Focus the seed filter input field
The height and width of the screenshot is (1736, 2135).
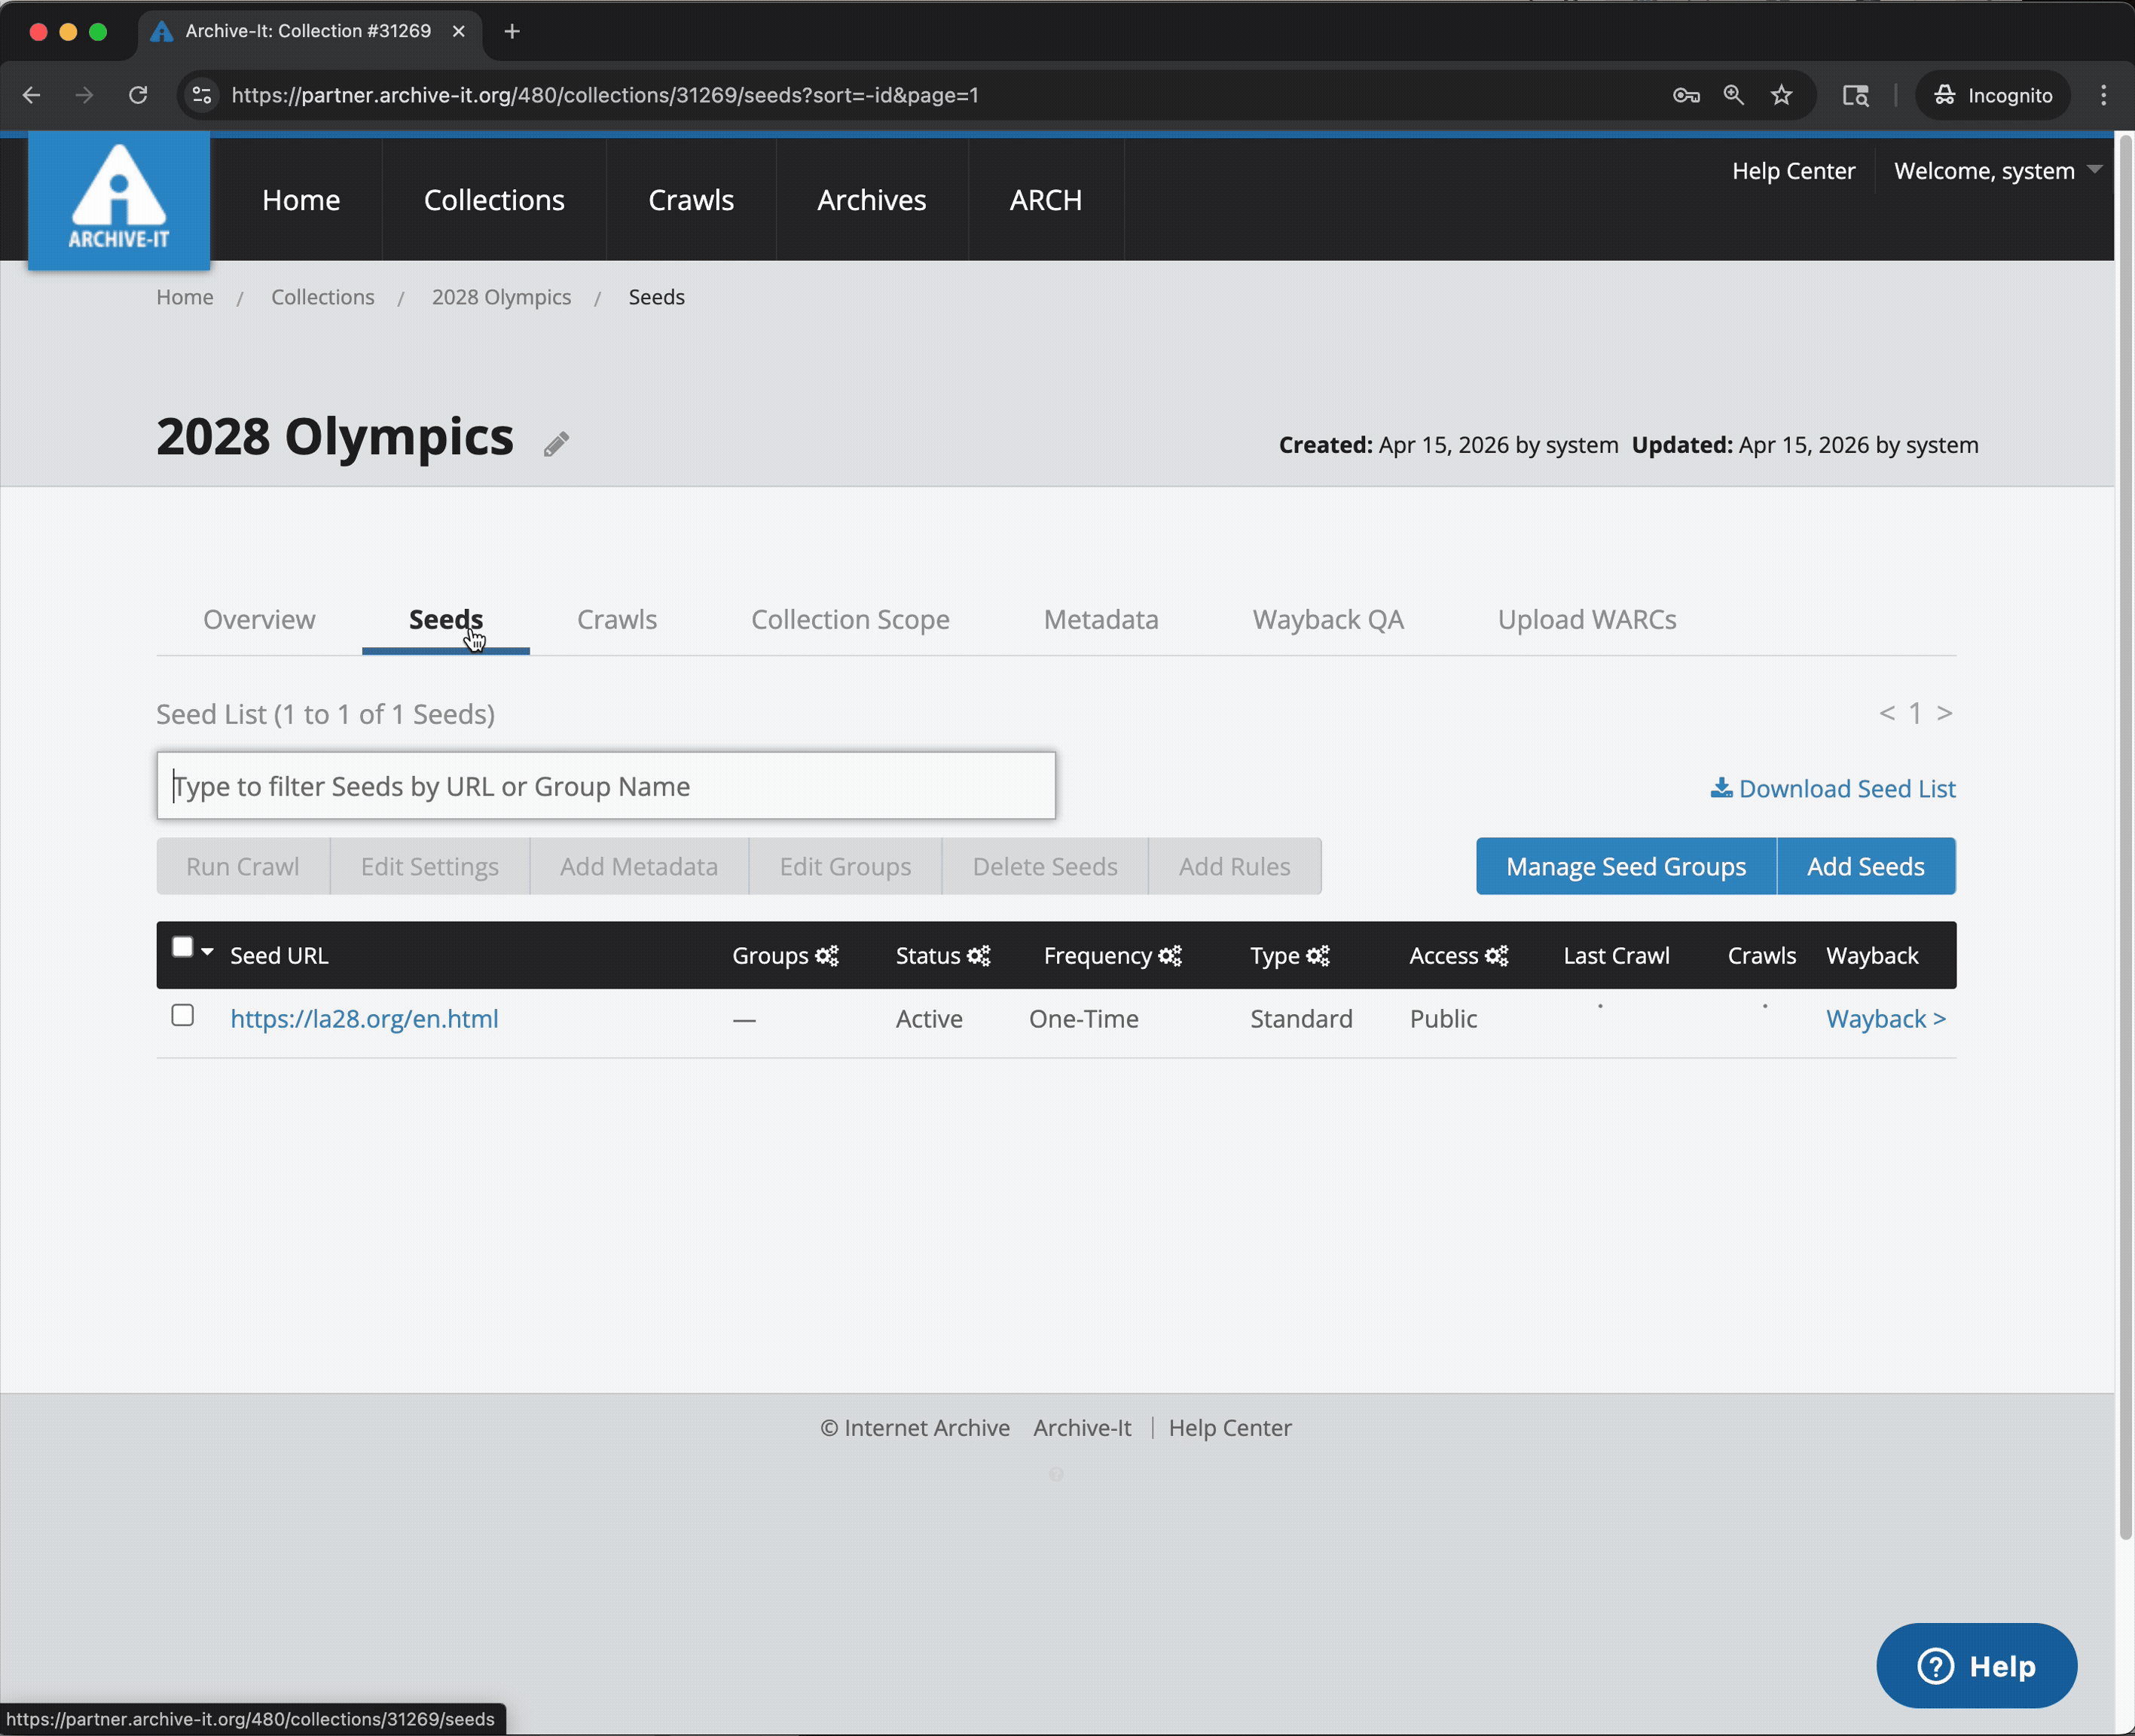click(x=606, y=786)
